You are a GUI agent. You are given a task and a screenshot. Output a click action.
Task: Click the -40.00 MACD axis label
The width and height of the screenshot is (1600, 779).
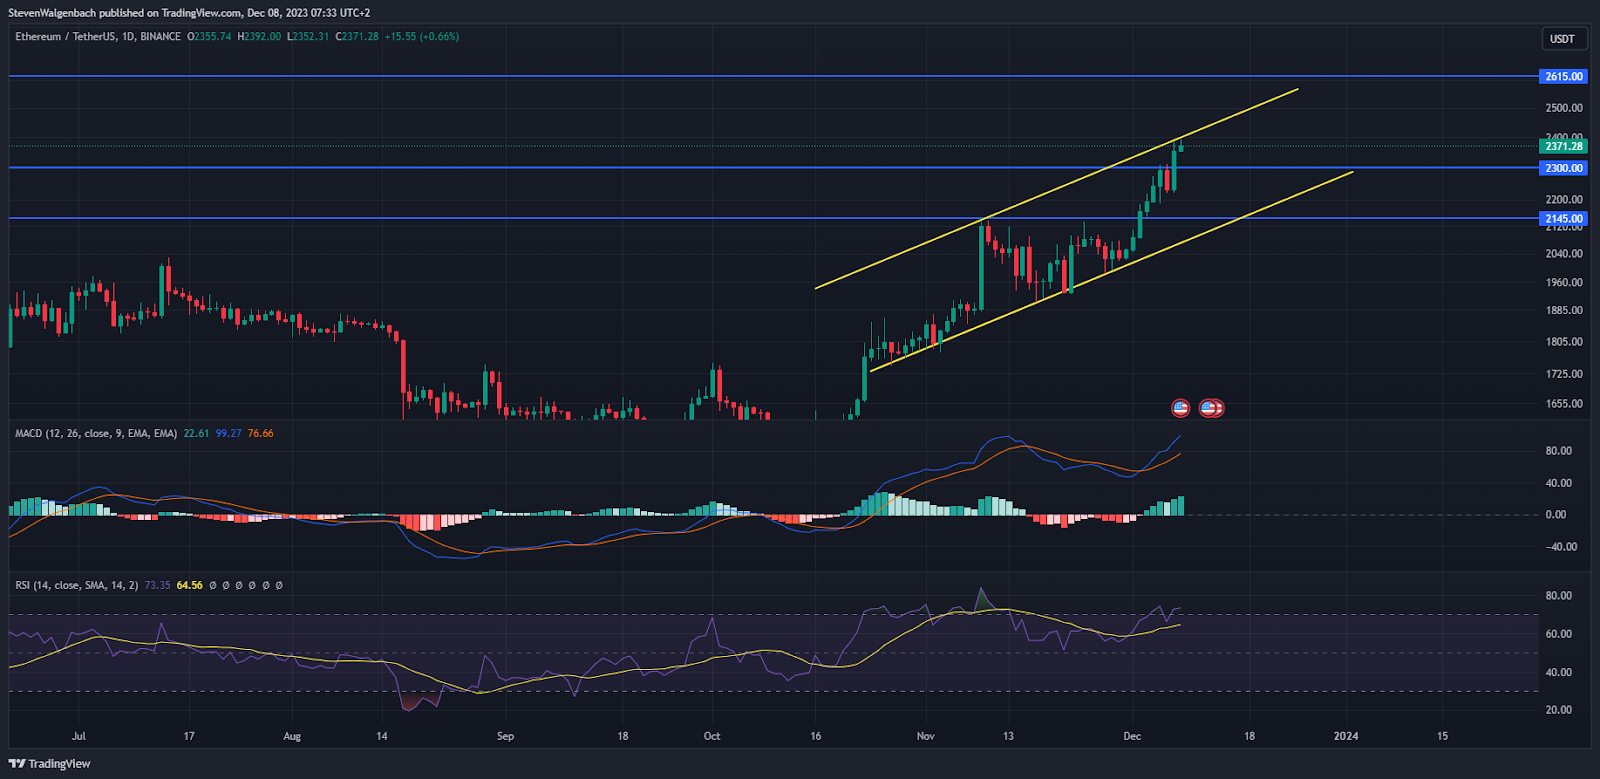point(1561,547)
